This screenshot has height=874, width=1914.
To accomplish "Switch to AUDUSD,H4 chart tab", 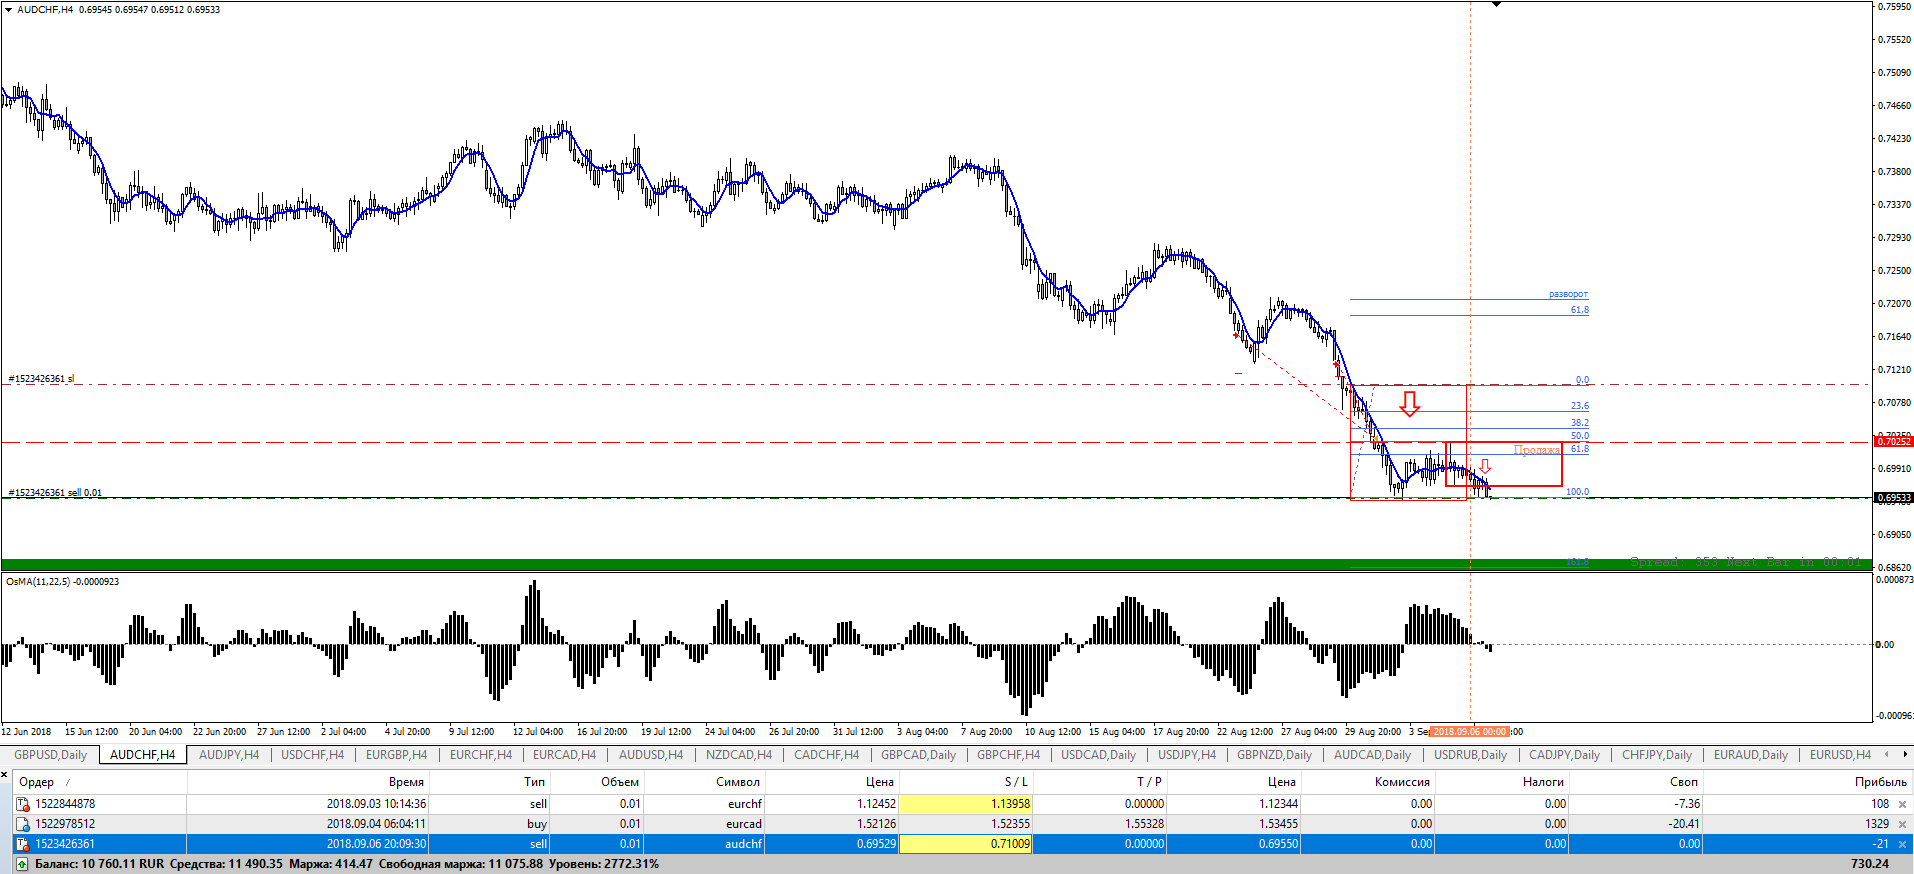I will point(651,755).
